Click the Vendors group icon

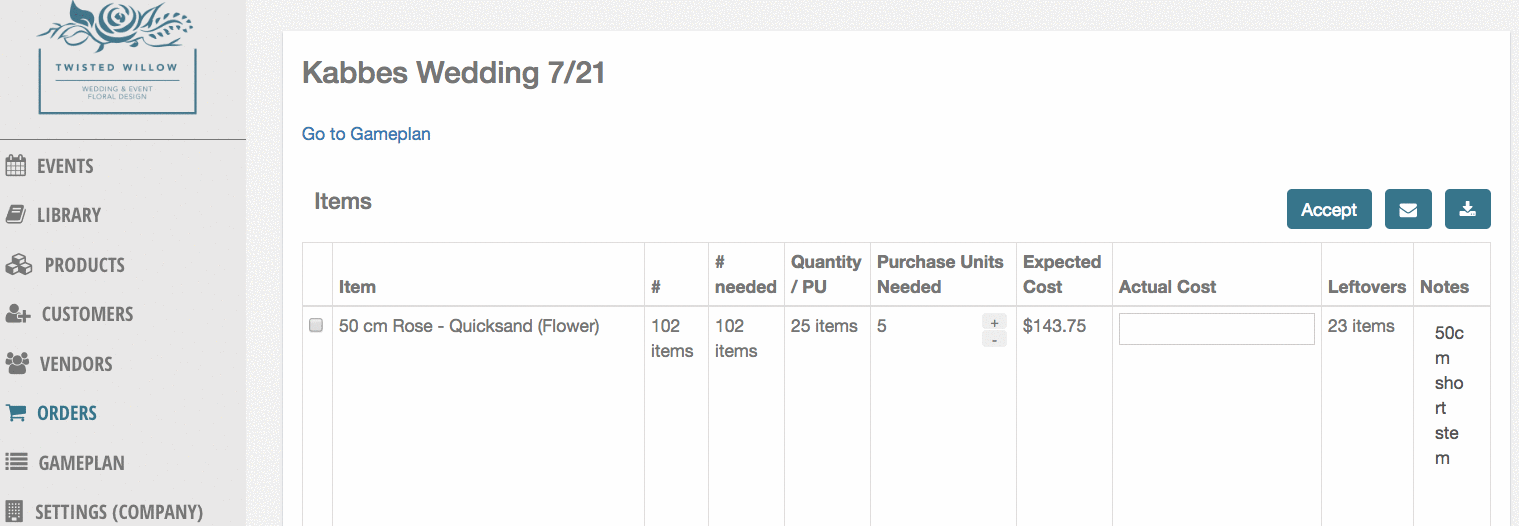click(x=17, y=363)
